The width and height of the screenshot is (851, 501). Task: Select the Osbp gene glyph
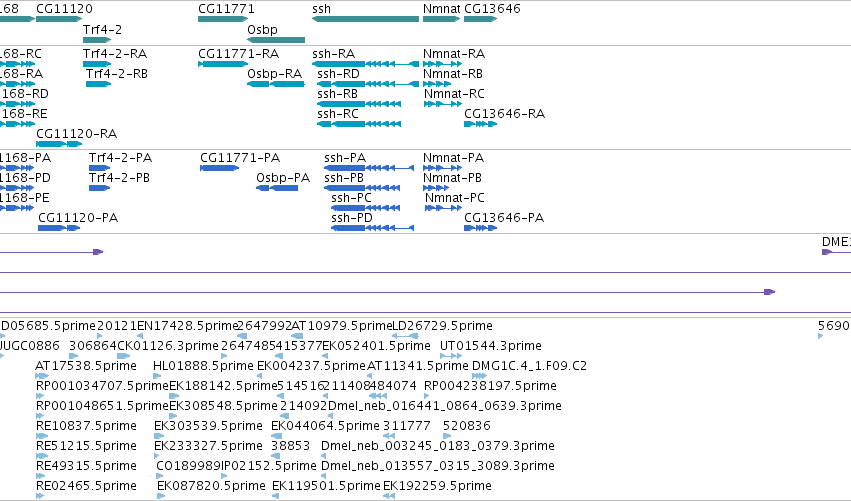pos(276,40)
